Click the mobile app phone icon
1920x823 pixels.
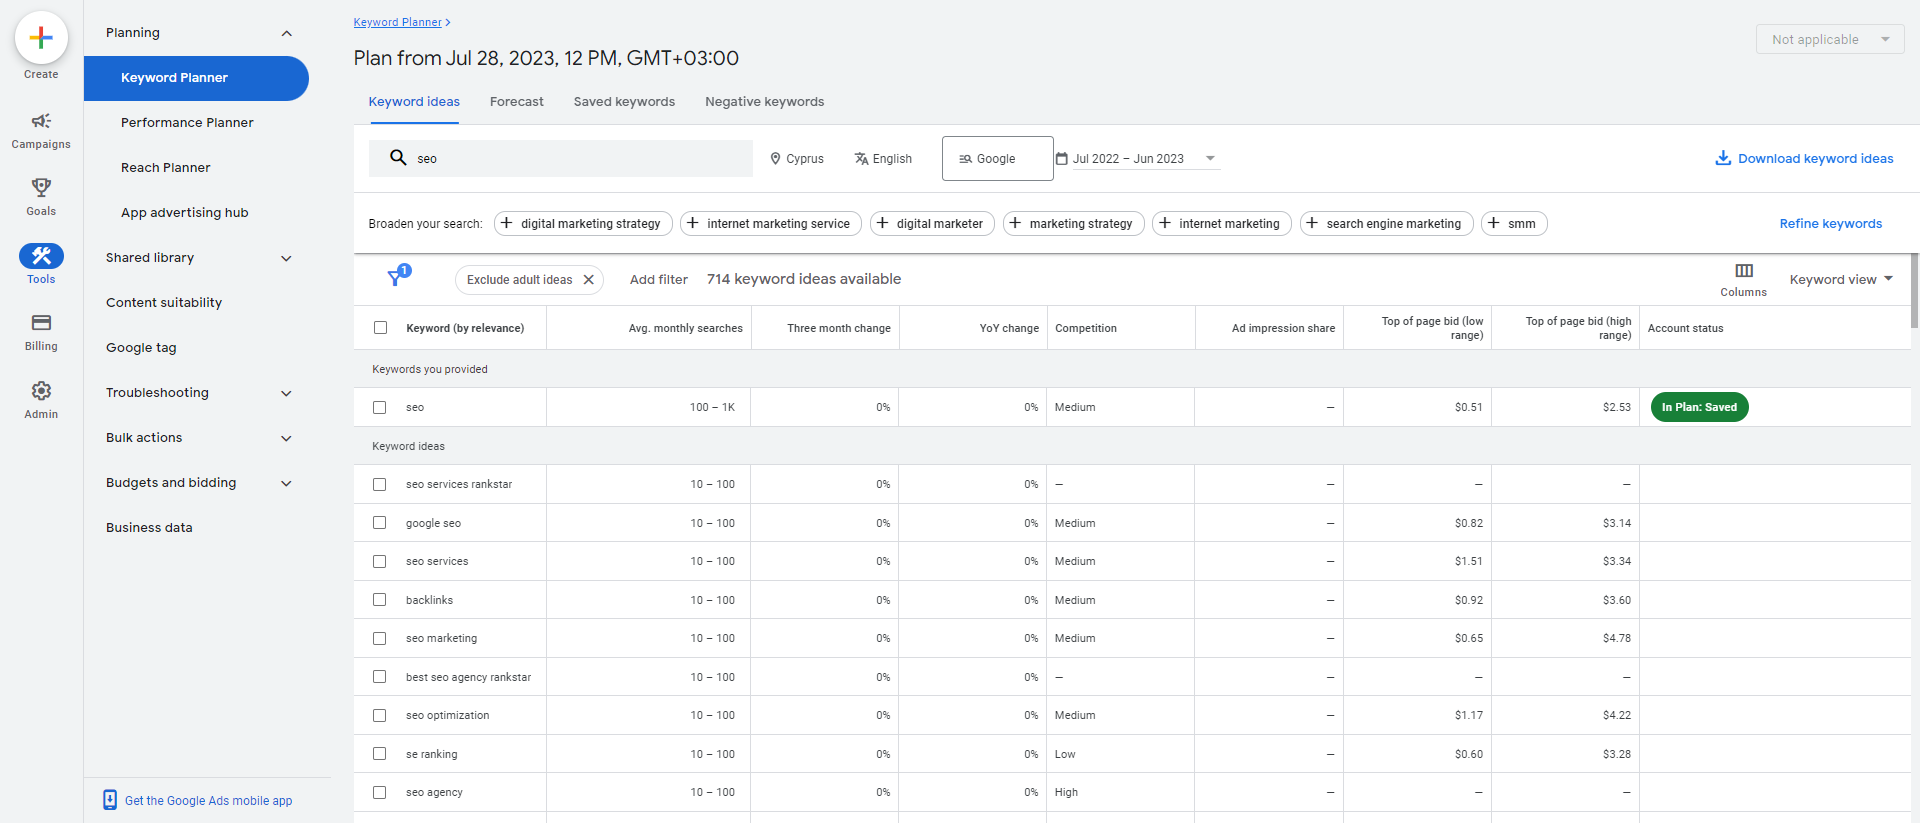[110, 800]
